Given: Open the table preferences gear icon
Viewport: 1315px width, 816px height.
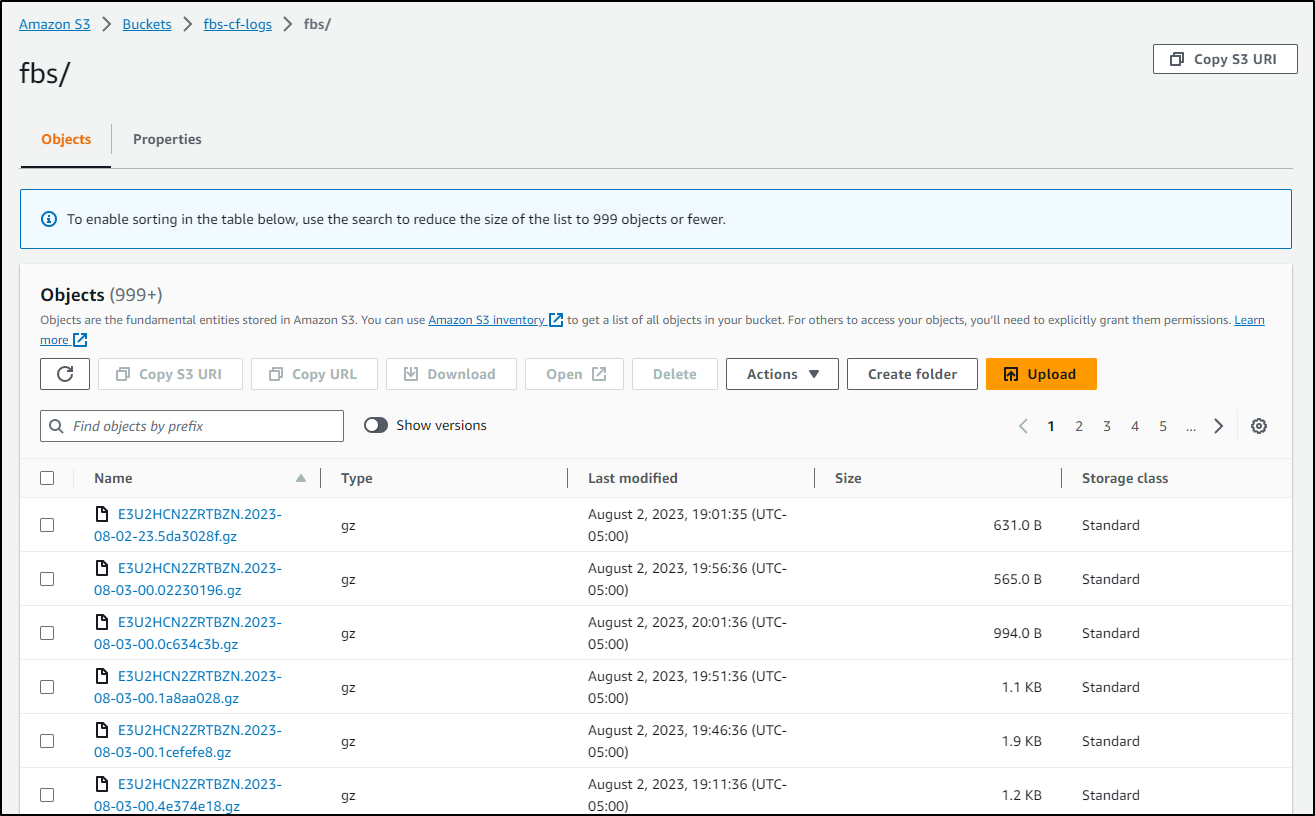Looking at the screenshot, I should 1259,426.
